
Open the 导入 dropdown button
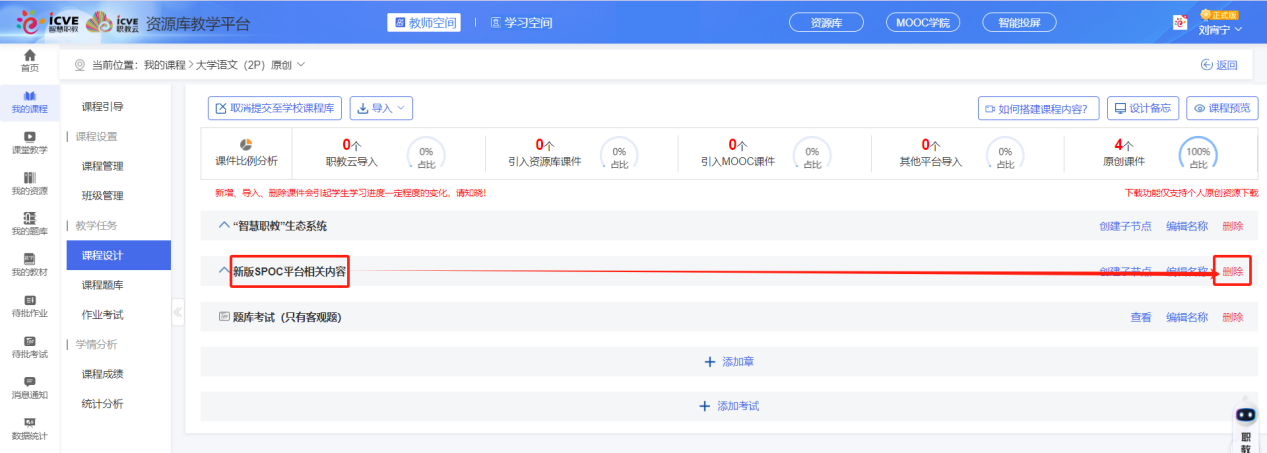coord(380,108)
